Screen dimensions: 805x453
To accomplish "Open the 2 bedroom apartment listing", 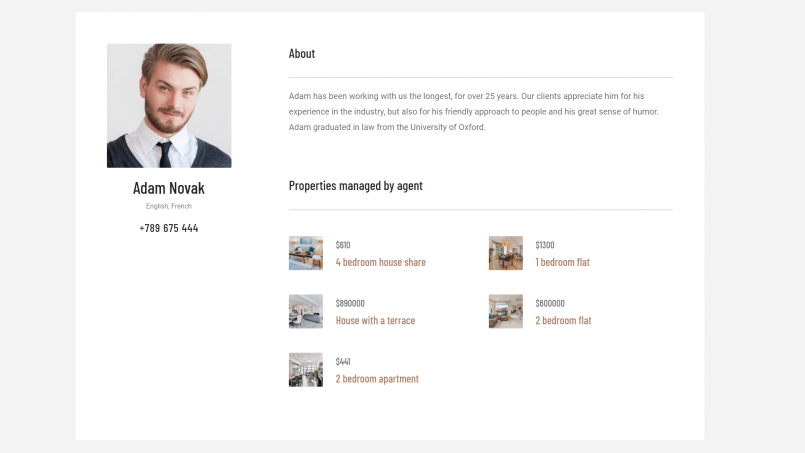I will pyautogui.click(x=377, y=379).
